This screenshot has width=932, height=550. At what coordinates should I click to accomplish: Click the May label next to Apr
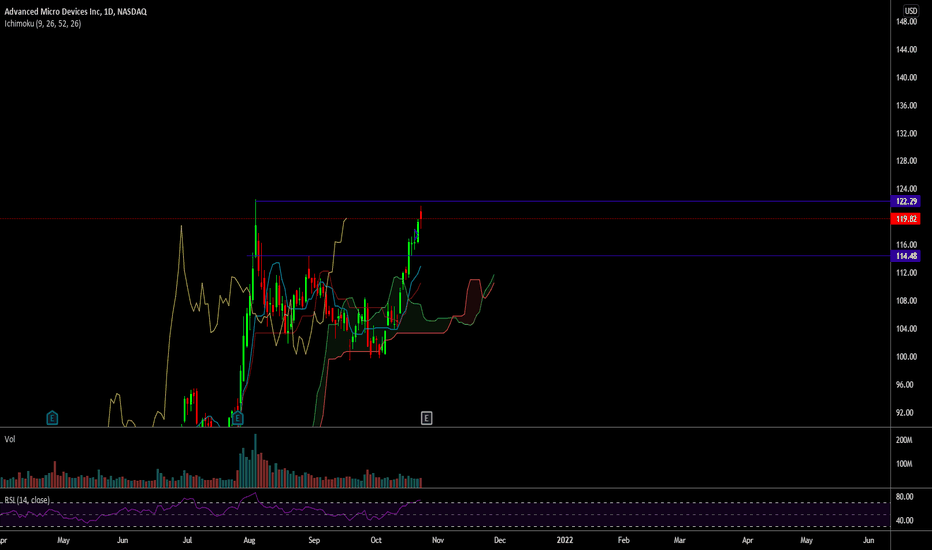pyautogui.click(x=63, y=540)
